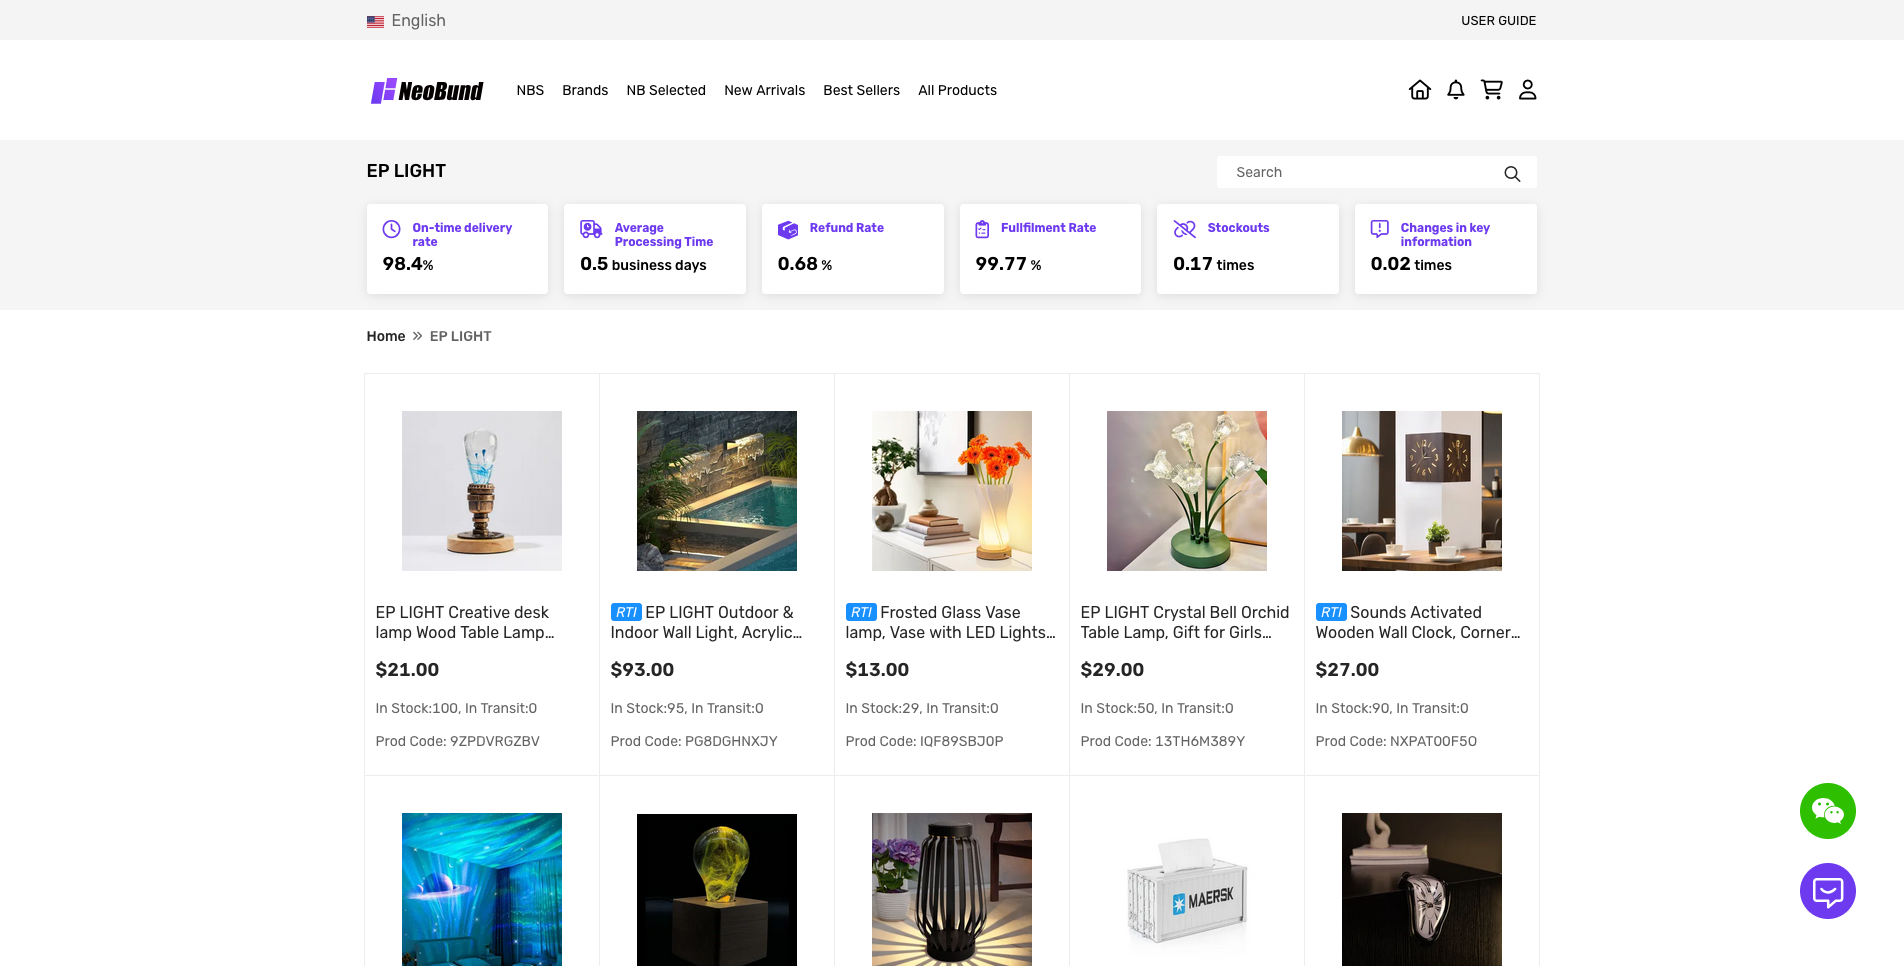Open black lantern lamp thumbnail

point(952,889)
